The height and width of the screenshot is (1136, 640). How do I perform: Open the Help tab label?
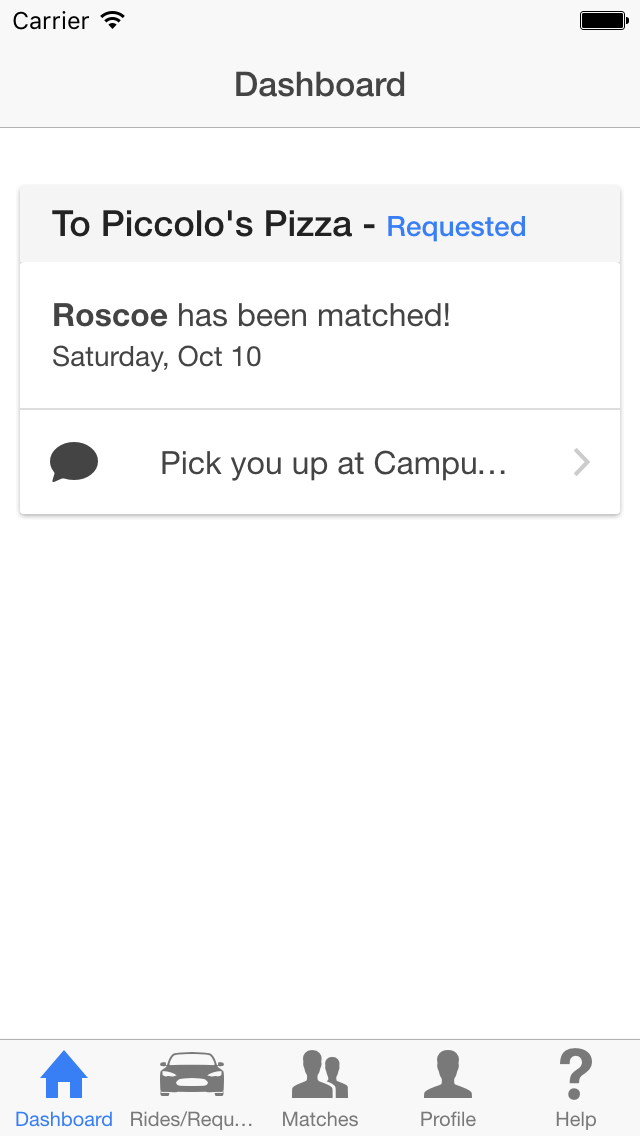point(575,1119)
